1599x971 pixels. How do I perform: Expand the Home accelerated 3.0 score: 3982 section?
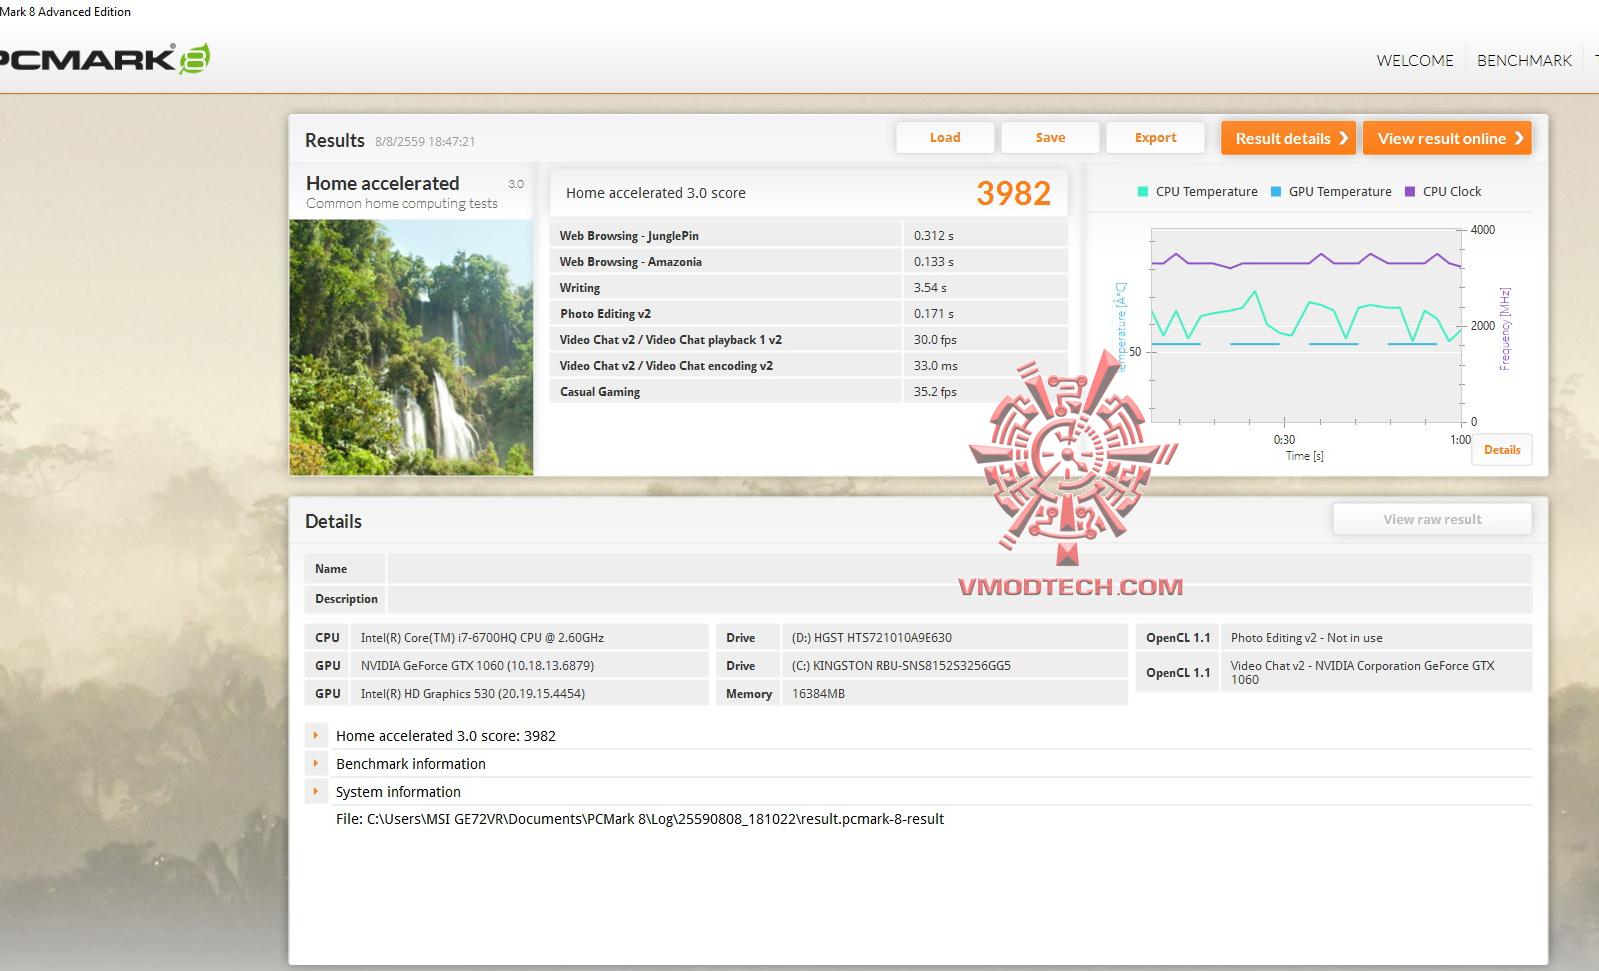click(x=316, y=735)
